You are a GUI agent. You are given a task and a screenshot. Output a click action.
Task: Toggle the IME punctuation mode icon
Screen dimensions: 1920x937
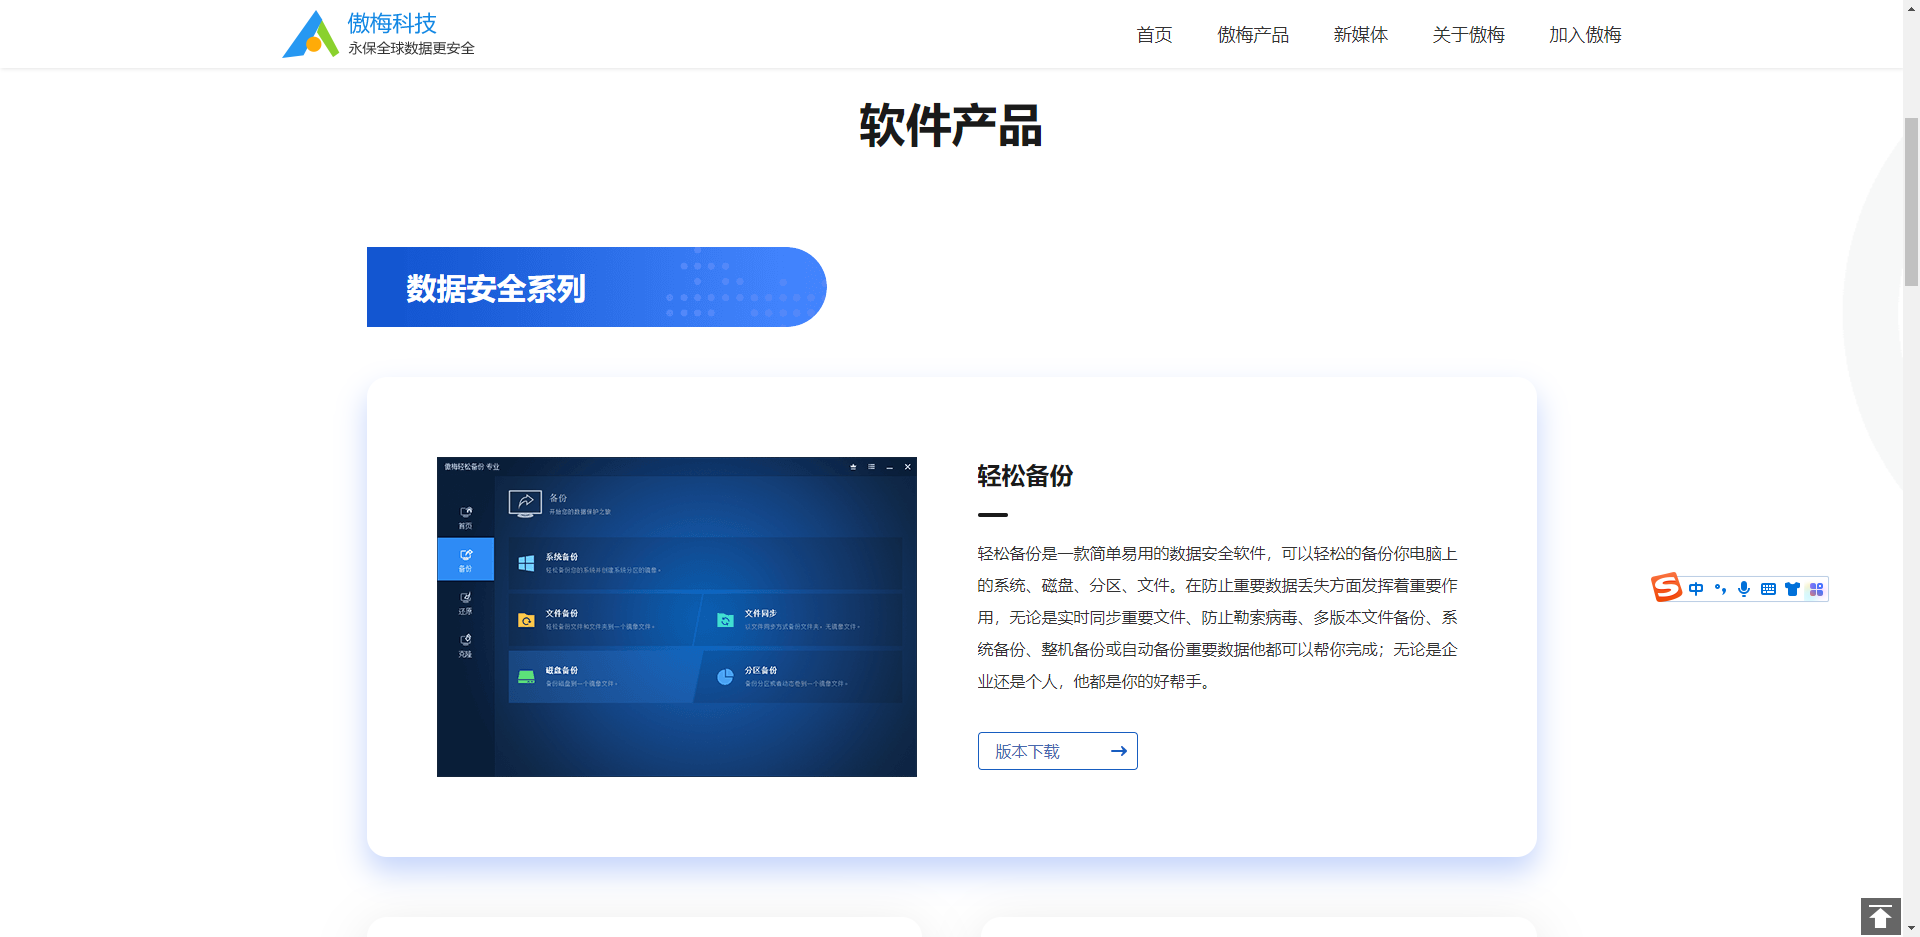point(1720,589)
